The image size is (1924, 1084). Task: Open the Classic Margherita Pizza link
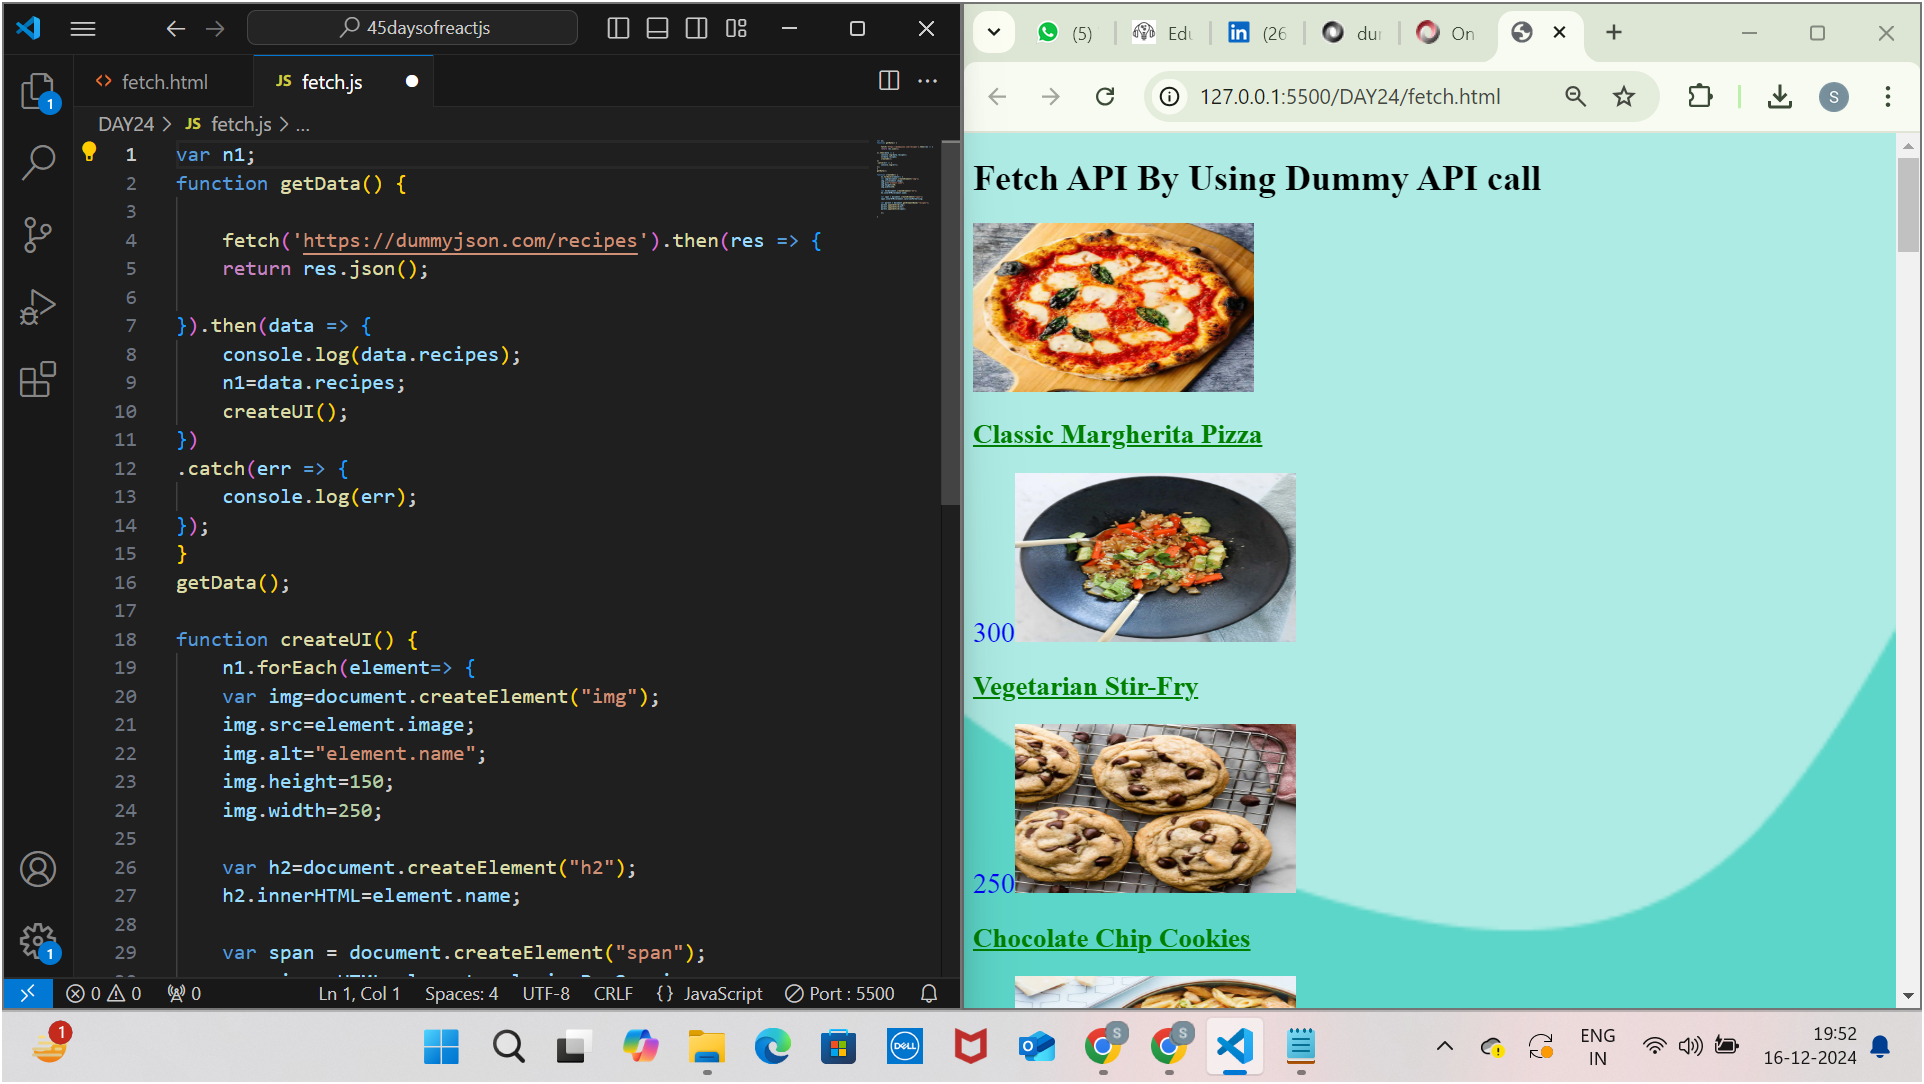pos(1116,435)
